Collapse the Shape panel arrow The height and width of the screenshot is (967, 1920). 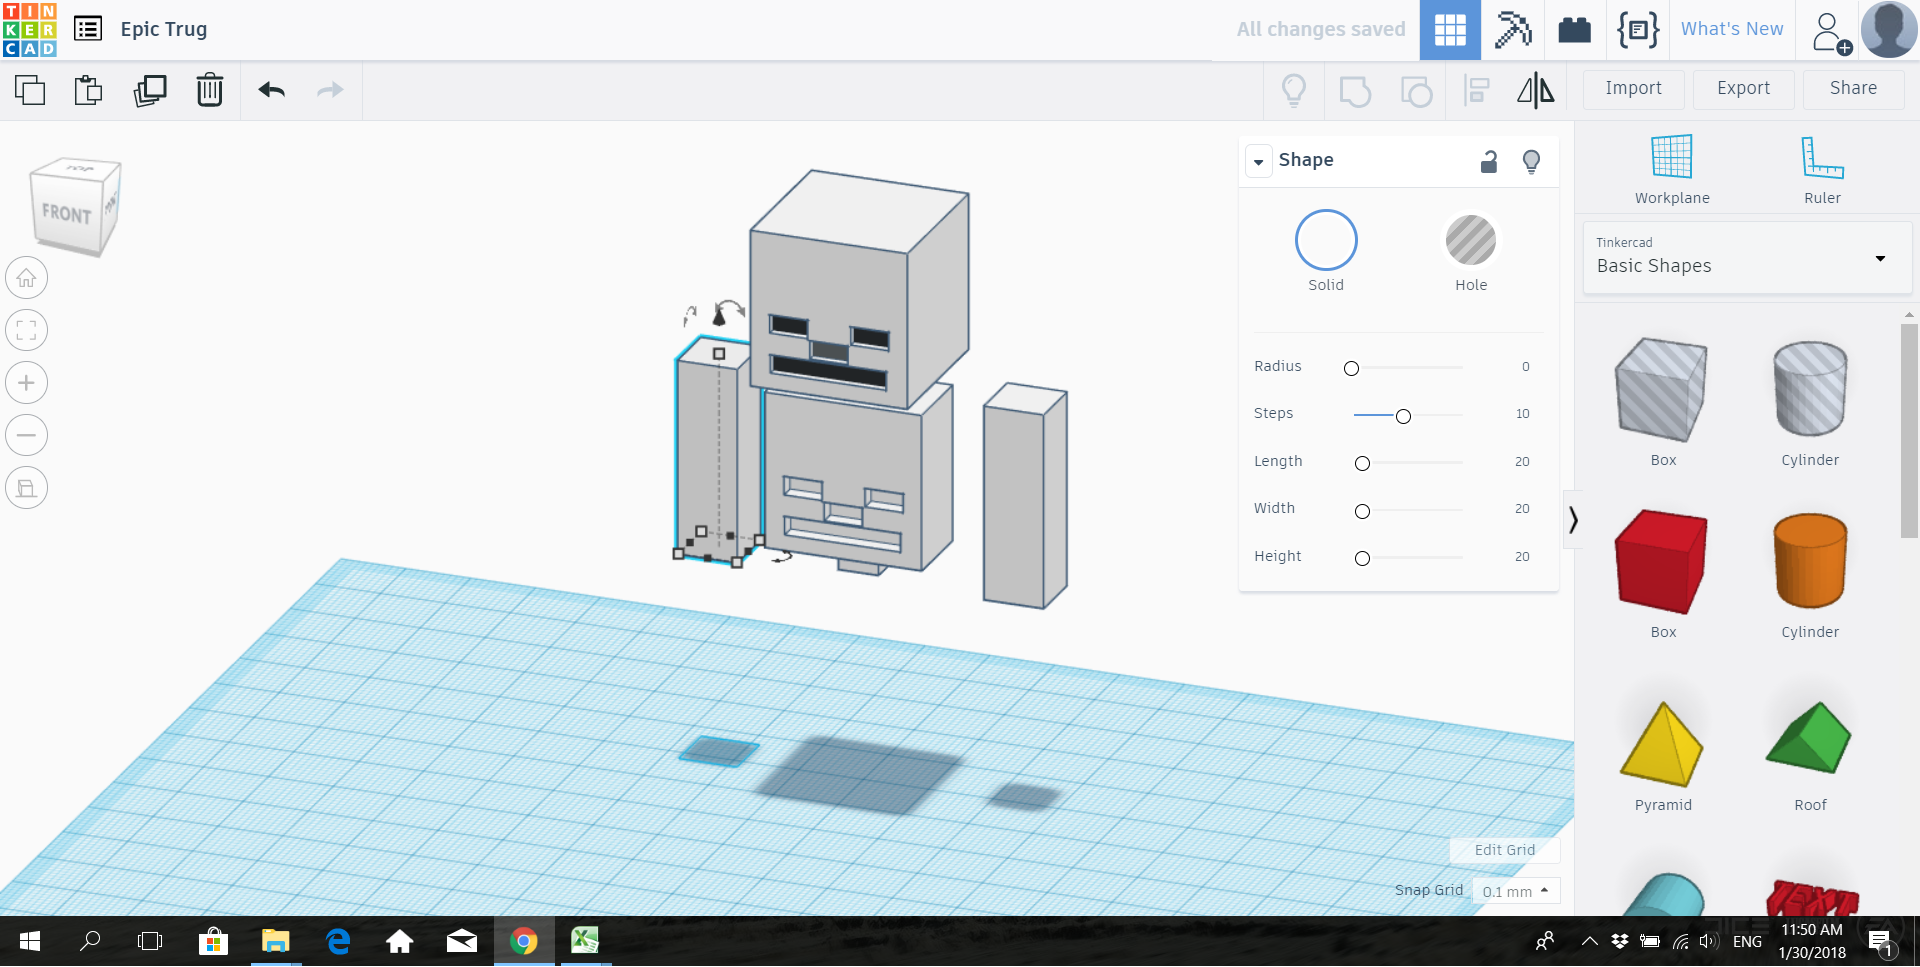point(1258,161)
